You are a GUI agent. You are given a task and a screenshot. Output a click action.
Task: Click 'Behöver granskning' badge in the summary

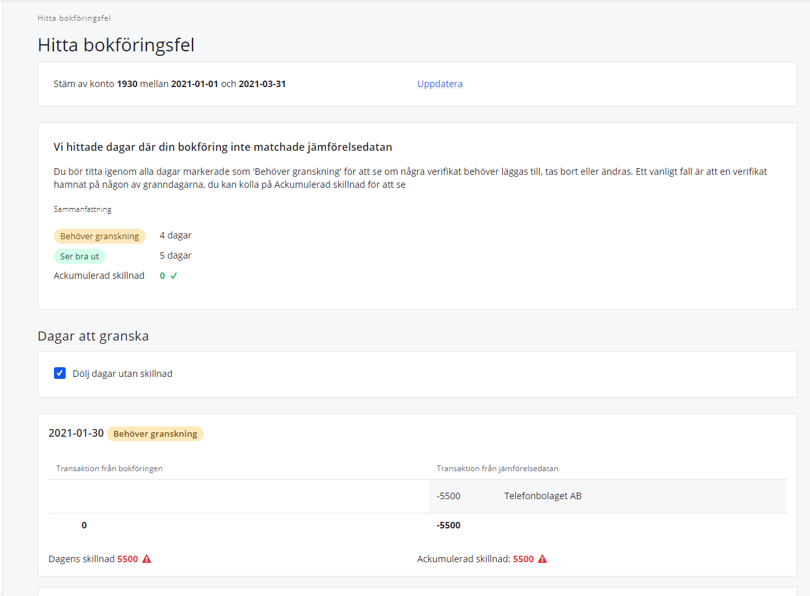pos(99,236)
